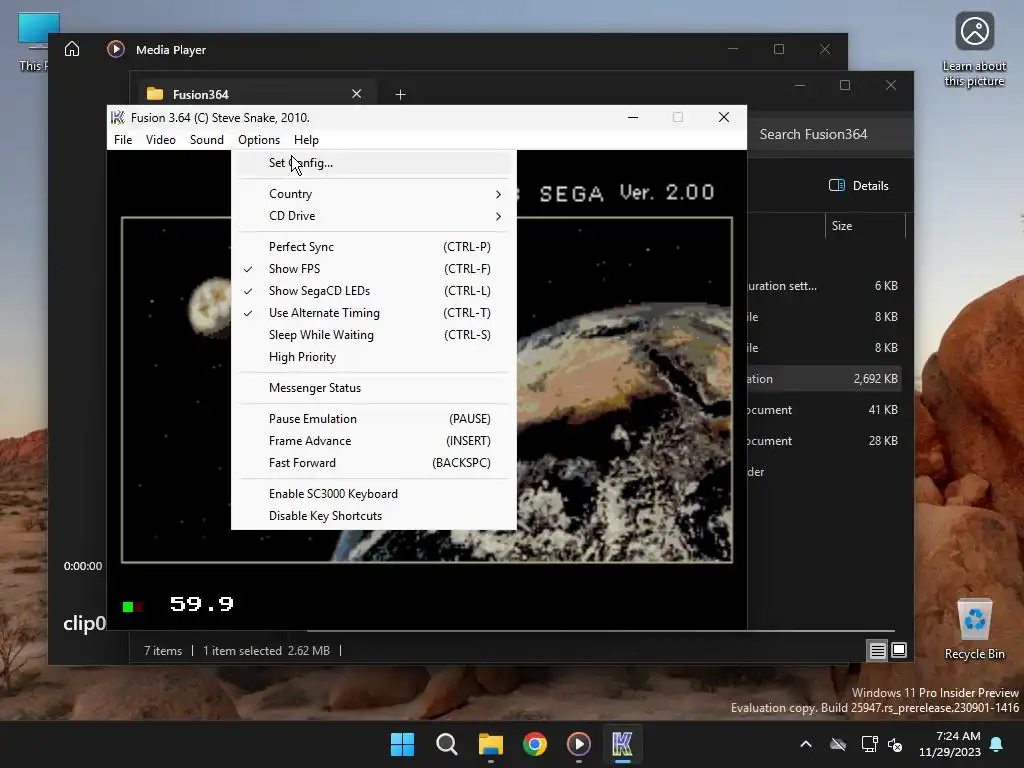This screenshot has width=1024, height=768.
Task: Select Fast Forward menu entry
Action: click(x=374, y=463)
